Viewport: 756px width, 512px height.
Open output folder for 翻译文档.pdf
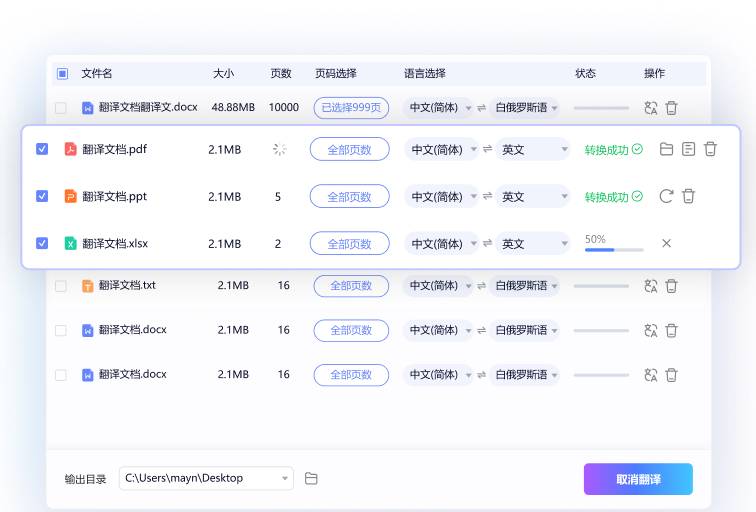point(666,149)
